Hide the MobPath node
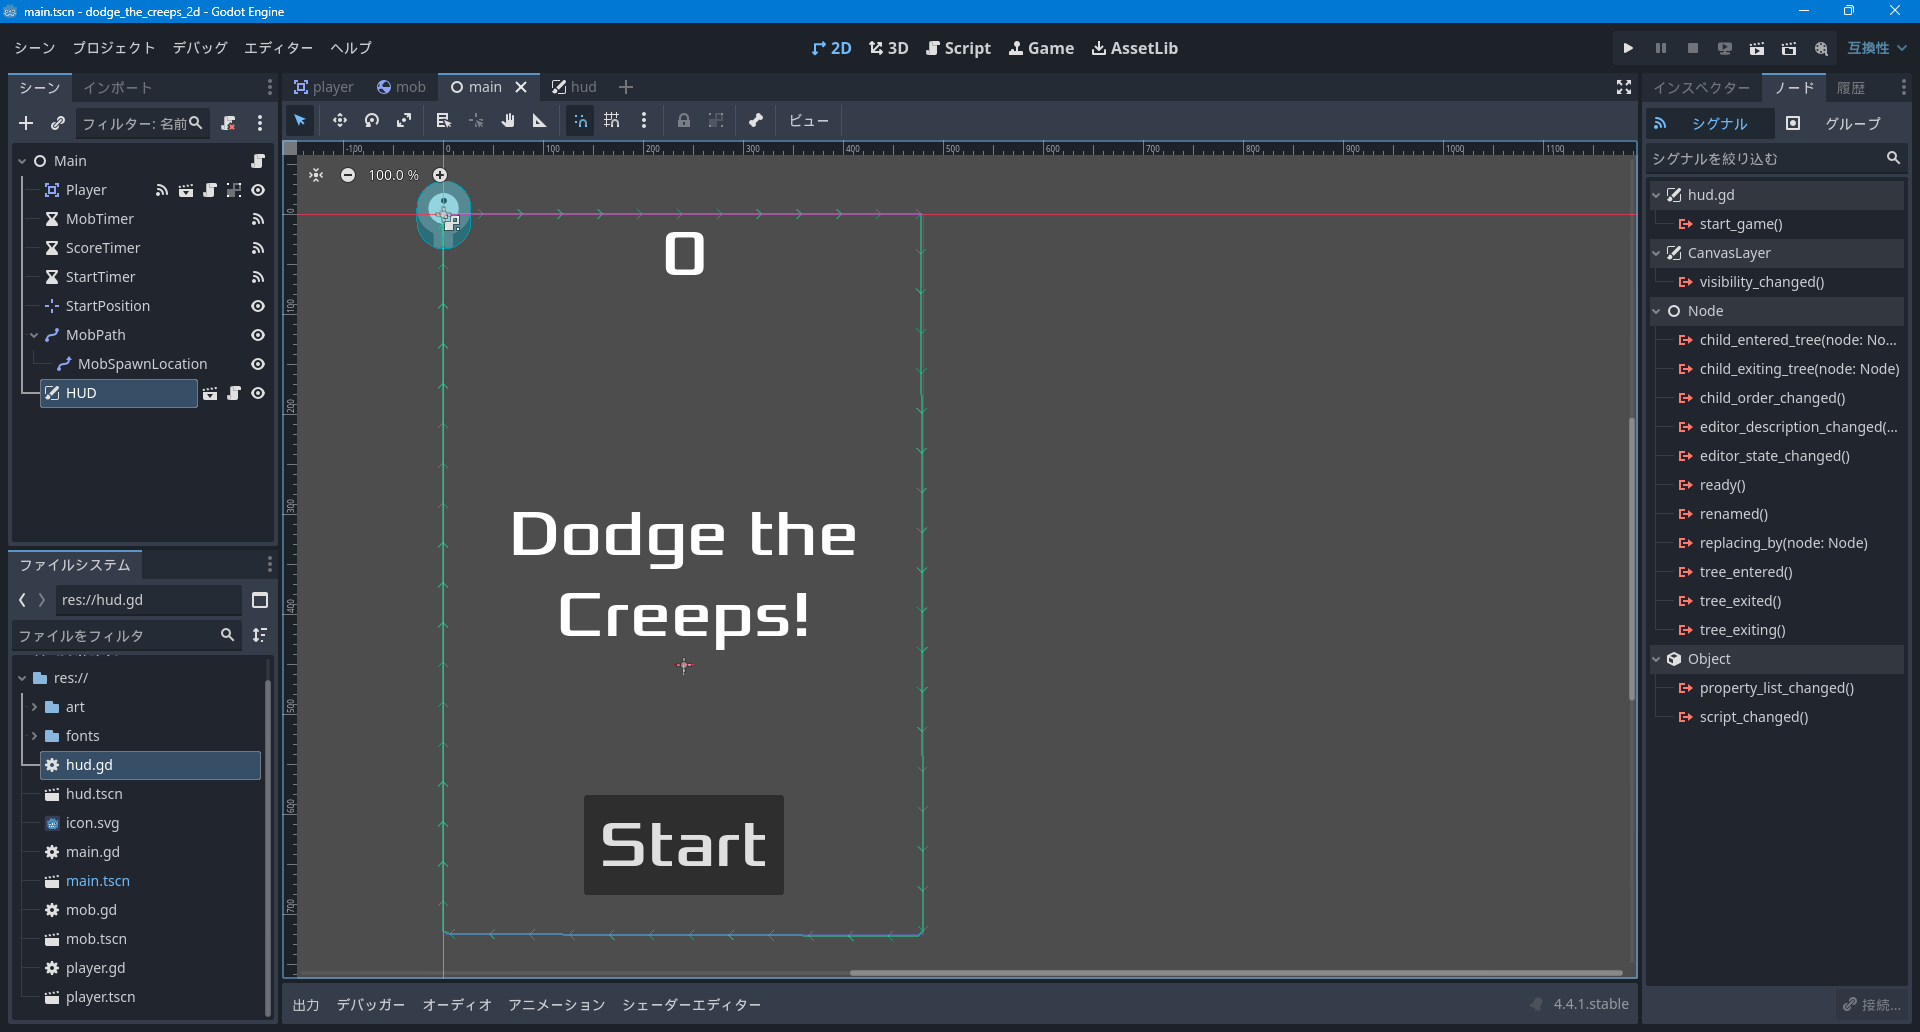Viewport: 1920px width, 1032px height. coord(258,335)
